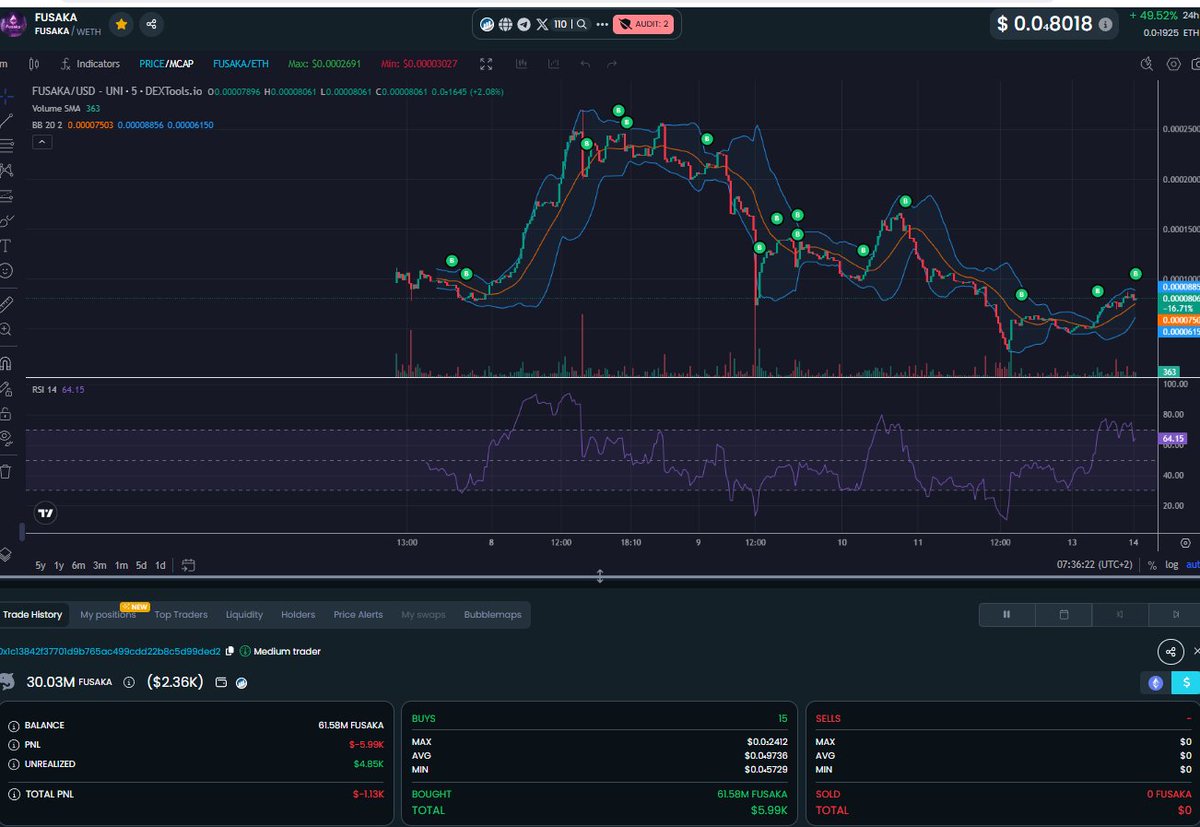The image size is (1200, 827).
Task: Undo last chart action
Action: point(585,63)
